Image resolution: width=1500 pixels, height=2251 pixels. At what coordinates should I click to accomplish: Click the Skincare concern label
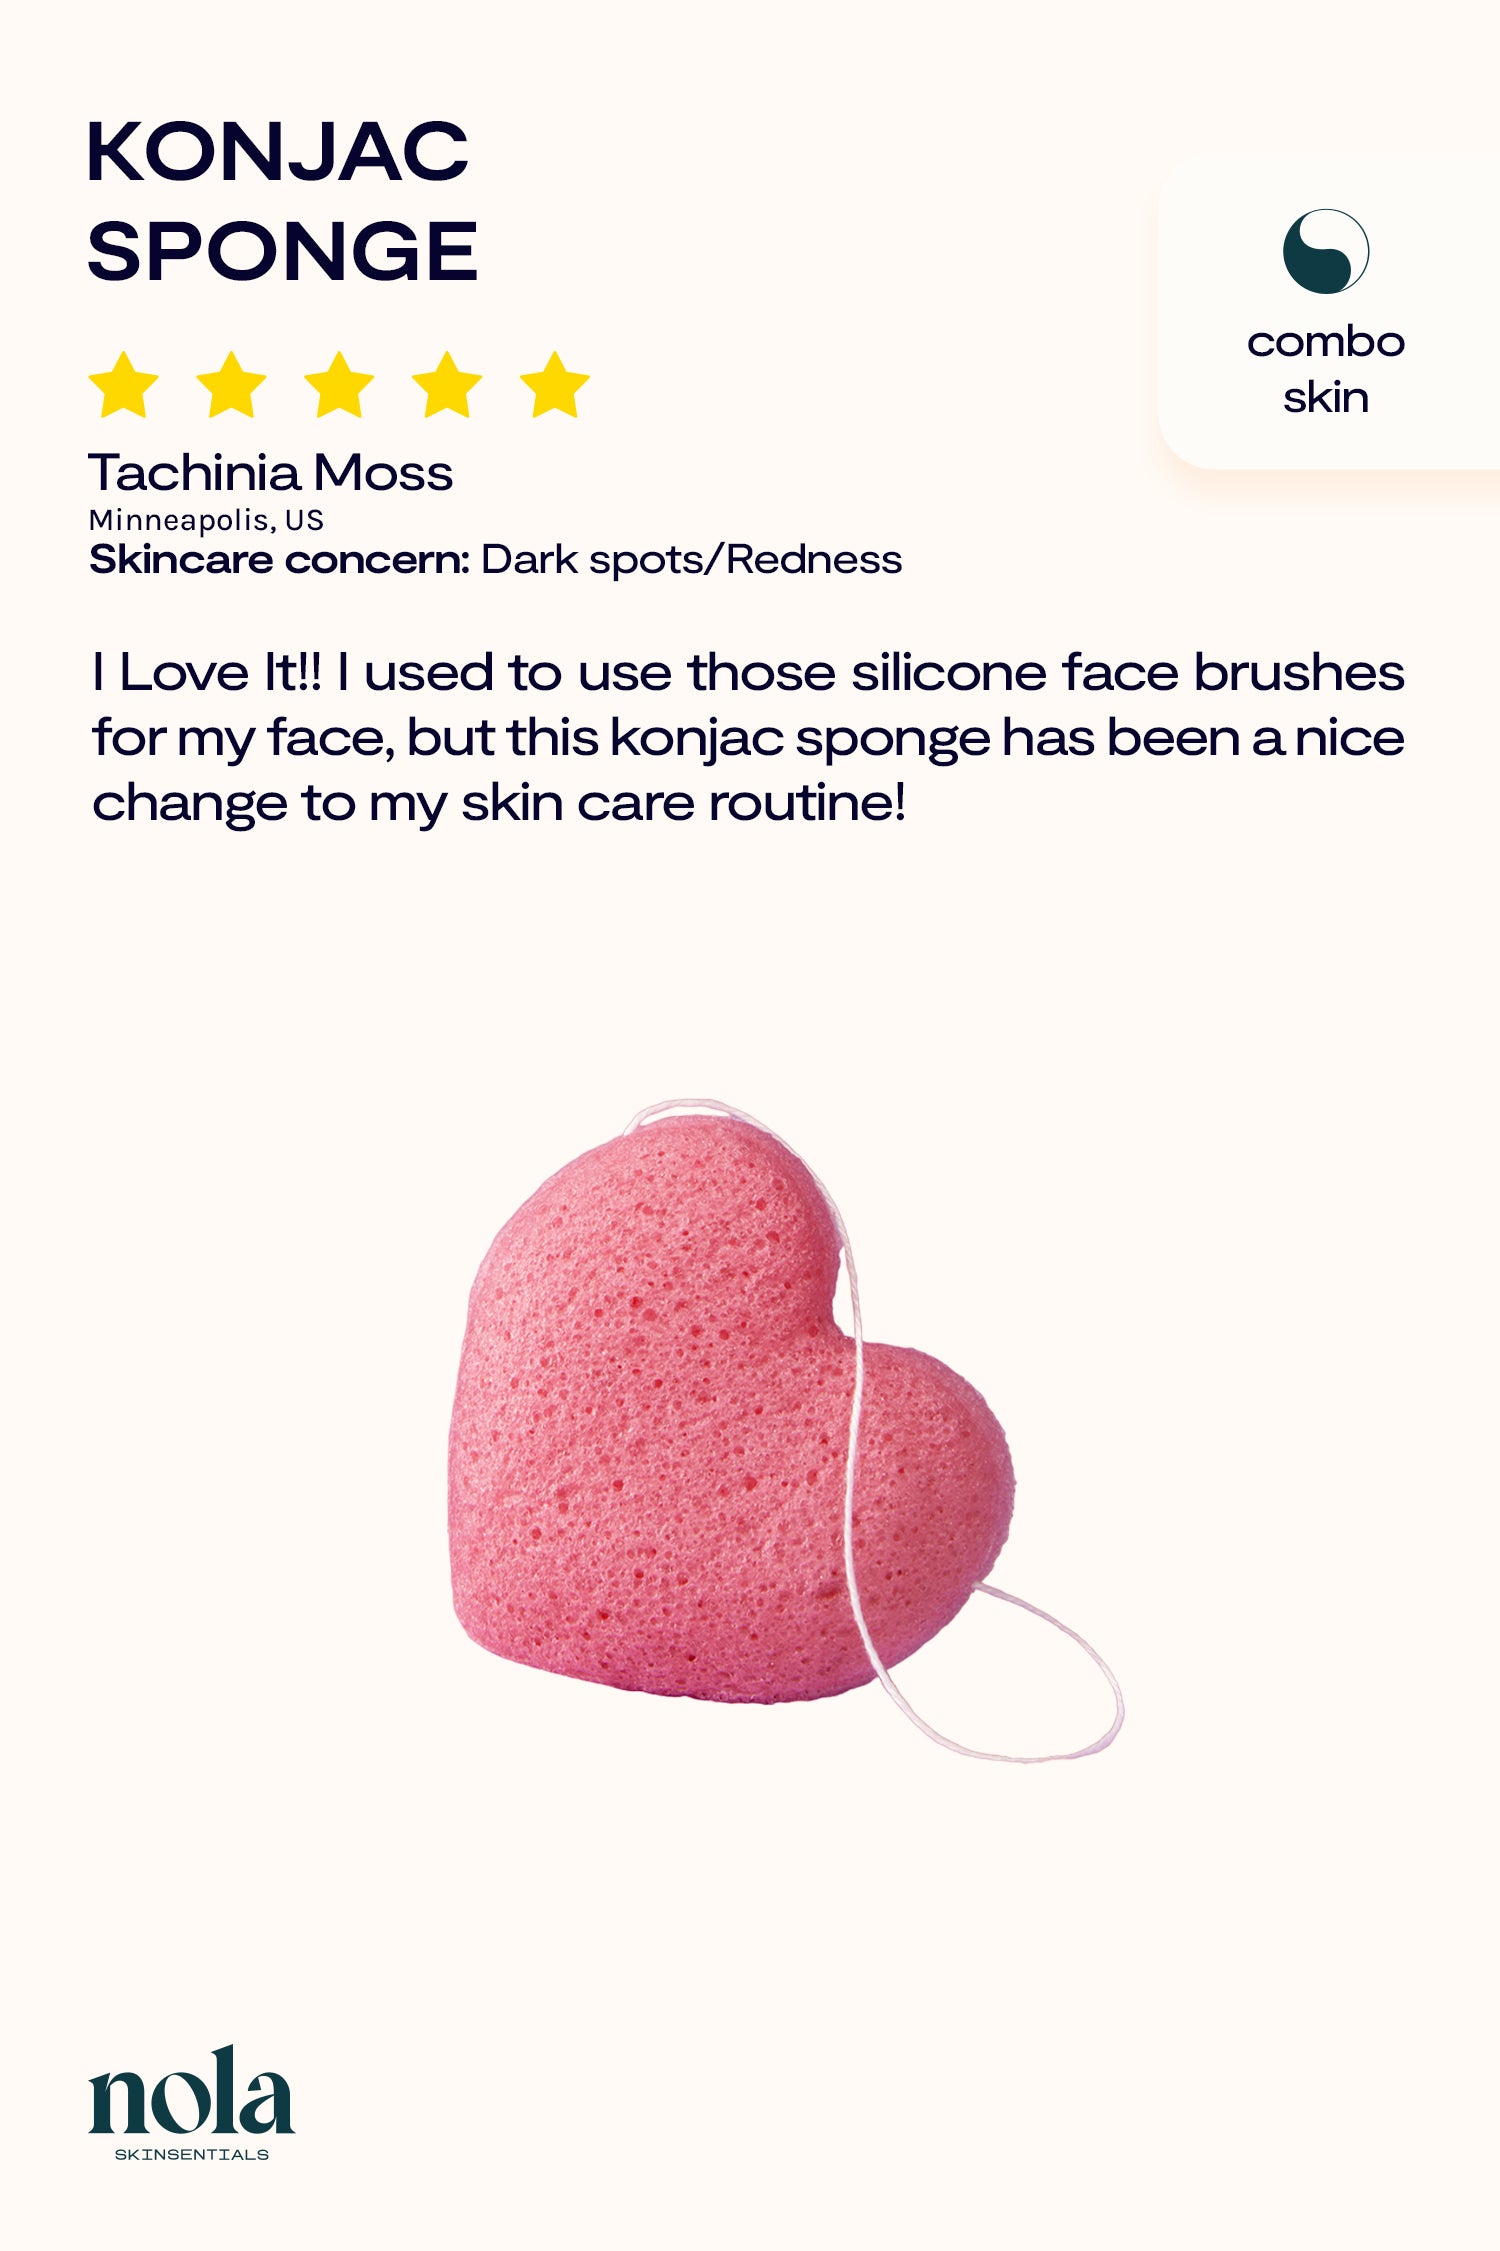(279, 559)
